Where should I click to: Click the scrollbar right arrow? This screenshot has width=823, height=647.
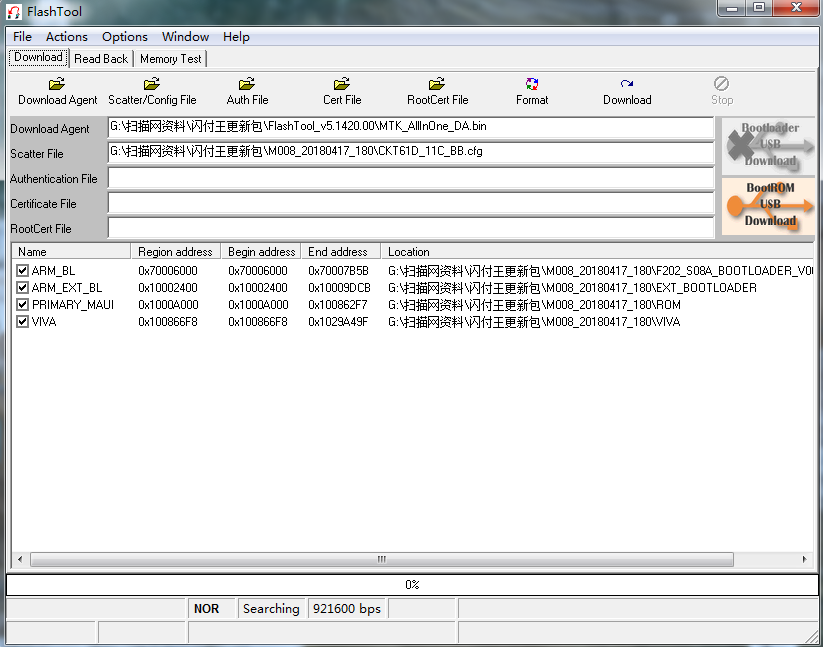click(804, 559)
